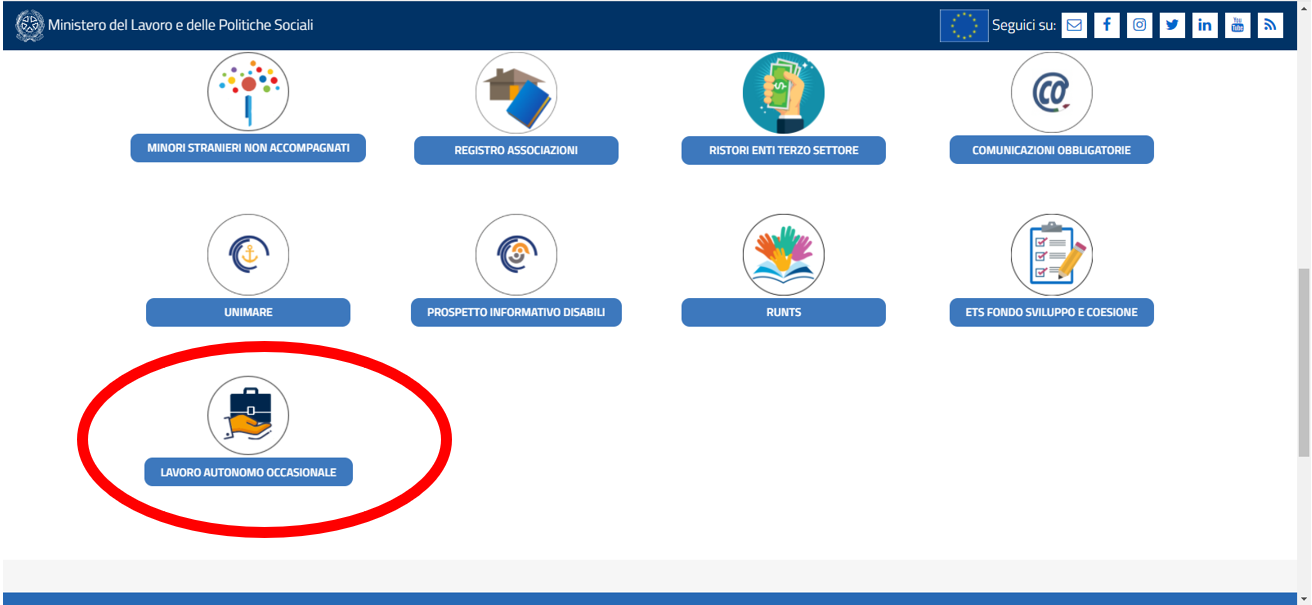This screenshot has height=605, width=1312.
Task: Click the colorful hands RUNTS circular icon
Action: click(783, 255)
